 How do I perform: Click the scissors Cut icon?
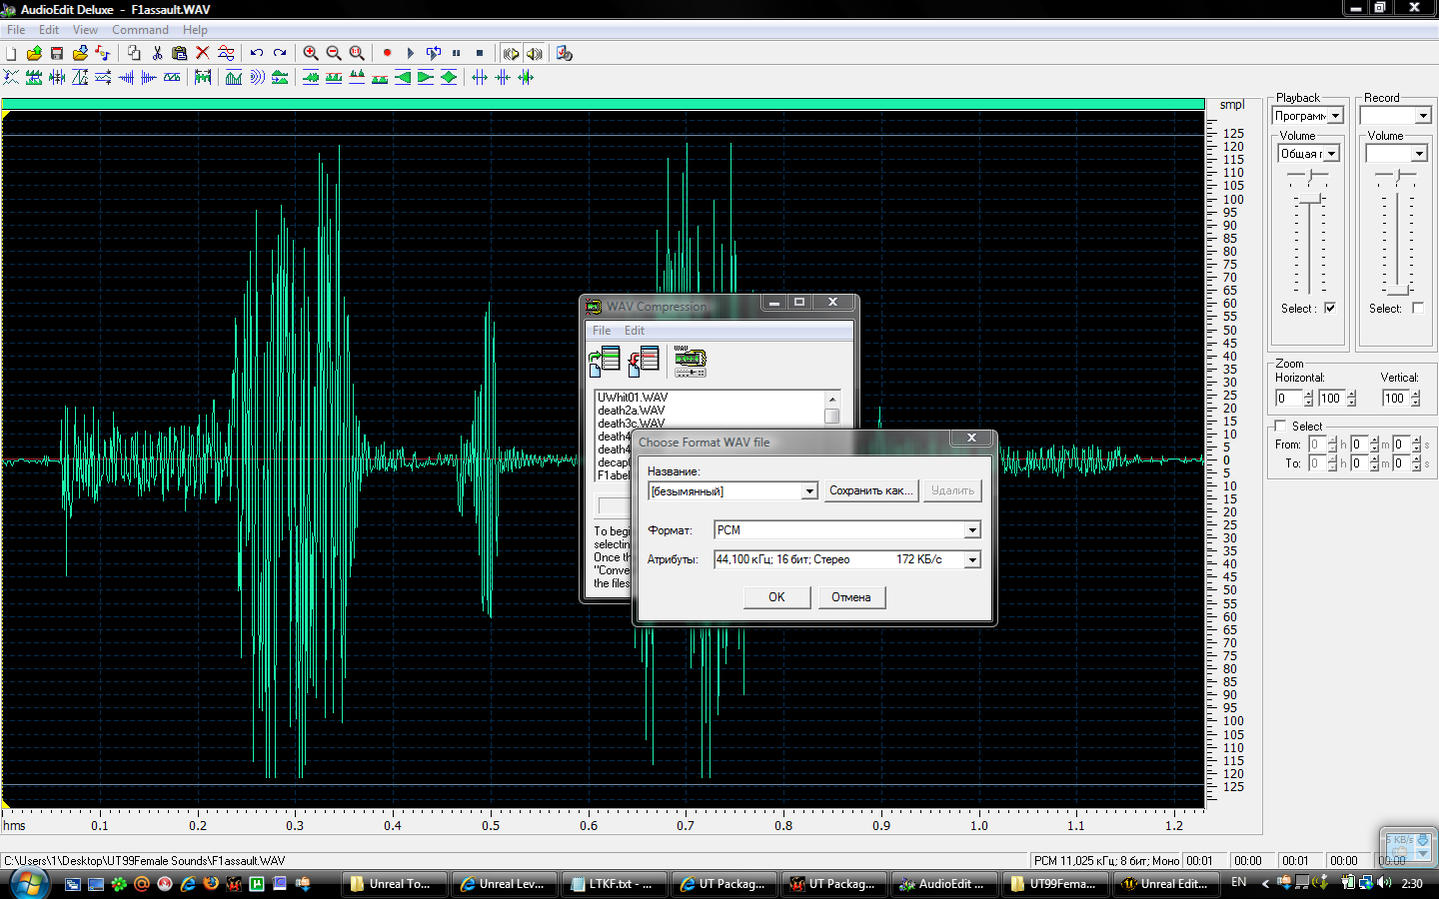[157, 53]
